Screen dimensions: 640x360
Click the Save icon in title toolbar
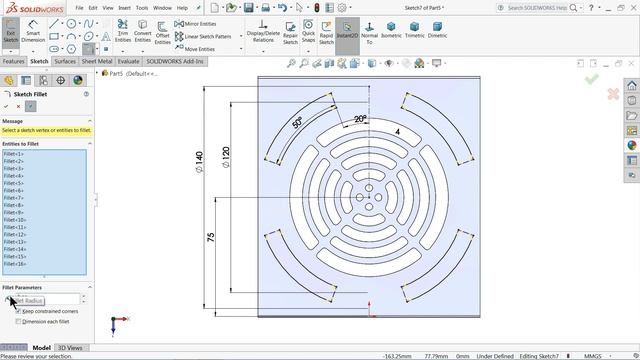[x=249, y=8]
